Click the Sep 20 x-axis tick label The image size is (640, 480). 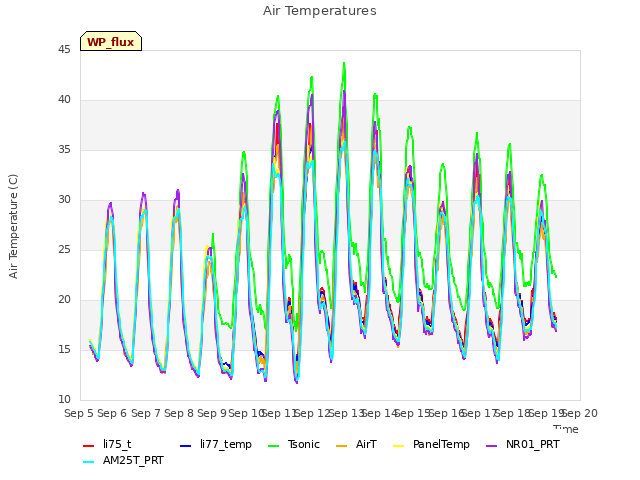580,413
